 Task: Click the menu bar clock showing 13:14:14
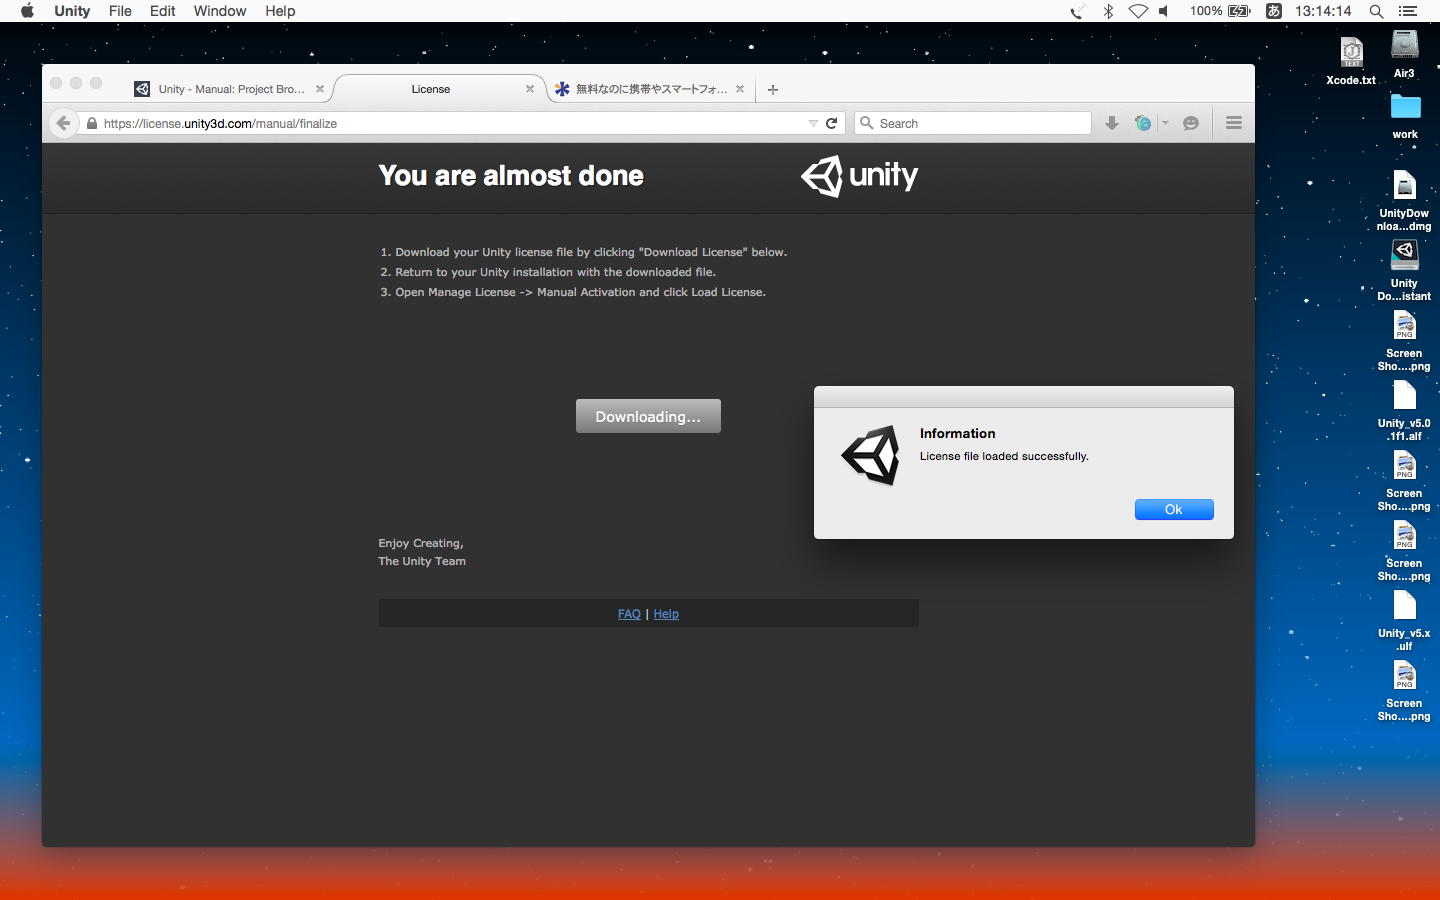[x=1323, y=11]
